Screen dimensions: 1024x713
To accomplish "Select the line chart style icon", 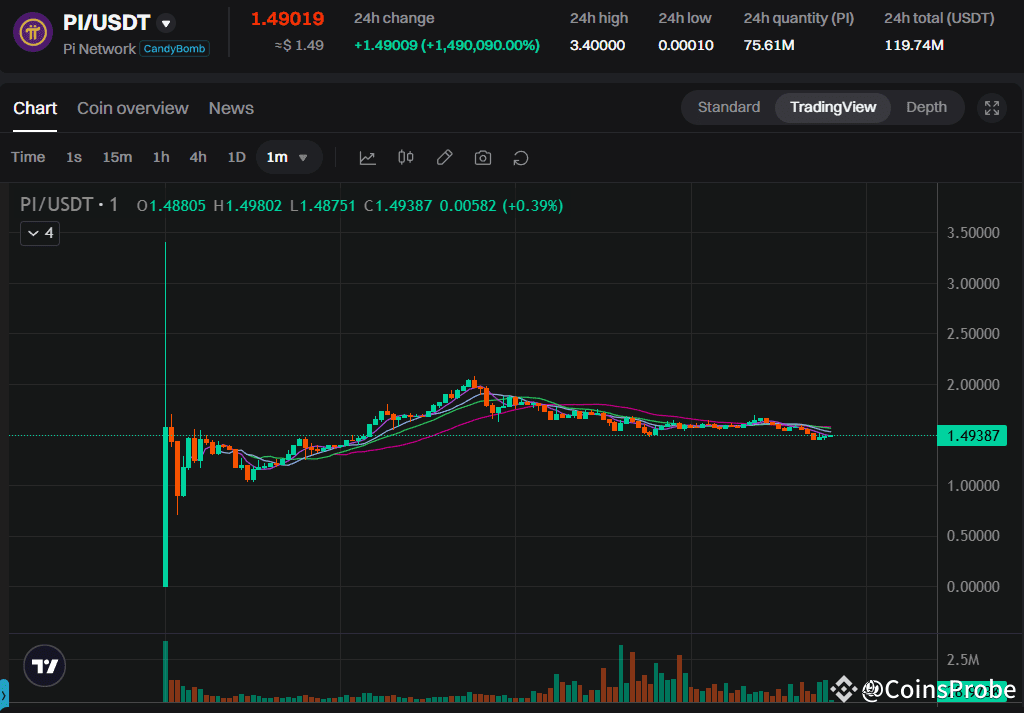I will (367, 157).
